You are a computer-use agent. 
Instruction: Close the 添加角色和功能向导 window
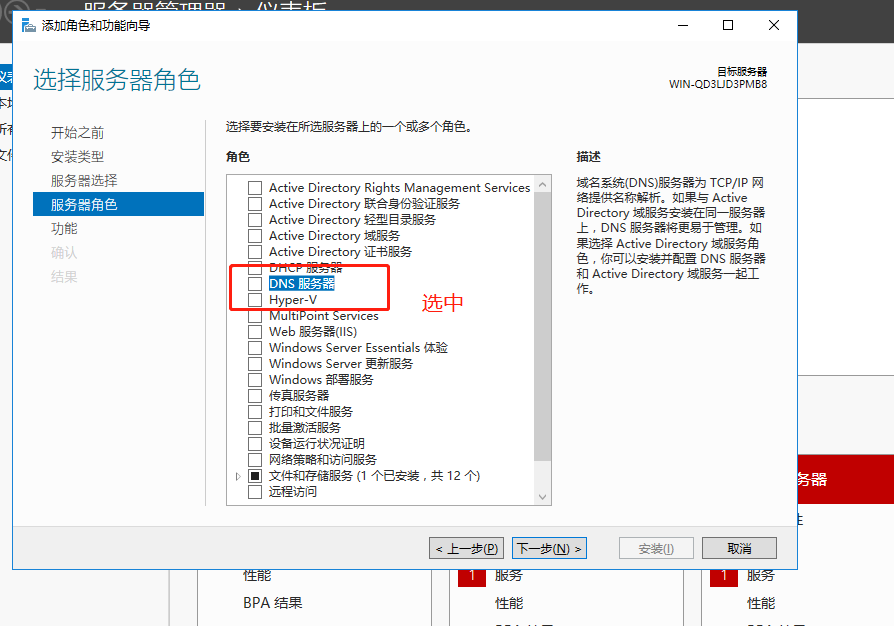pos(774,26)
